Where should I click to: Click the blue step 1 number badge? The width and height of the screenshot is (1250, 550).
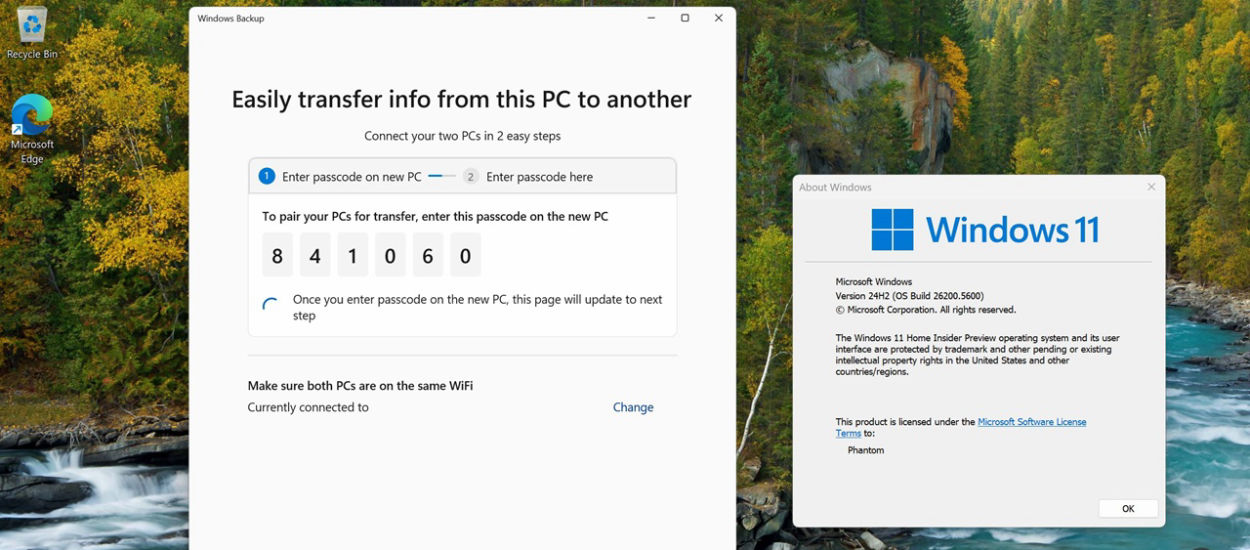[x=266, y=176]
